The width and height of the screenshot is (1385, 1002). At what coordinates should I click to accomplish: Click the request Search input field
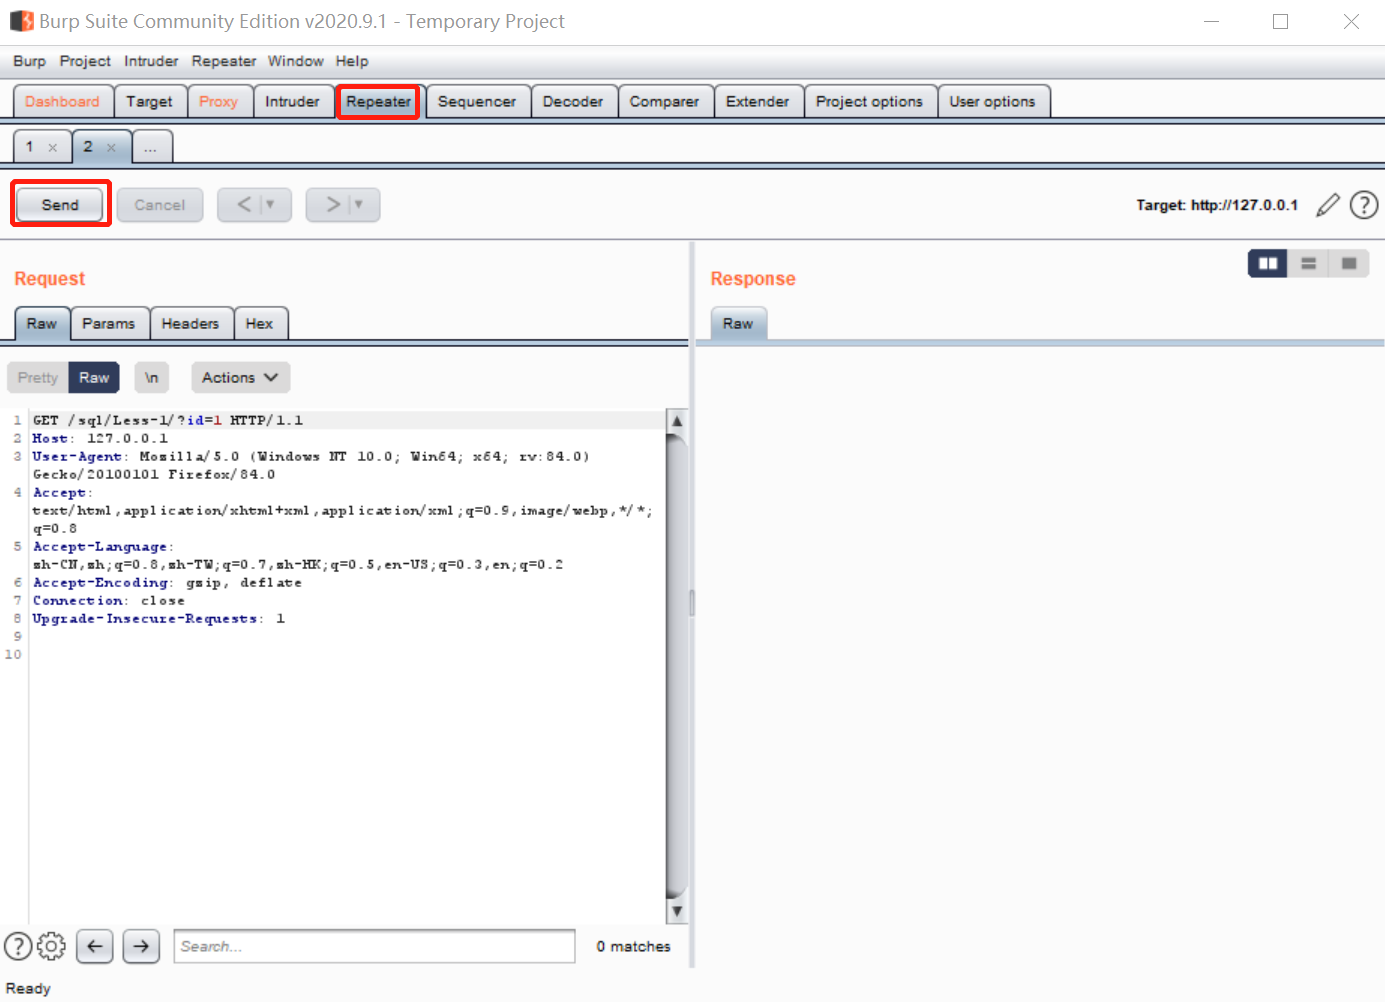point(374,946)
